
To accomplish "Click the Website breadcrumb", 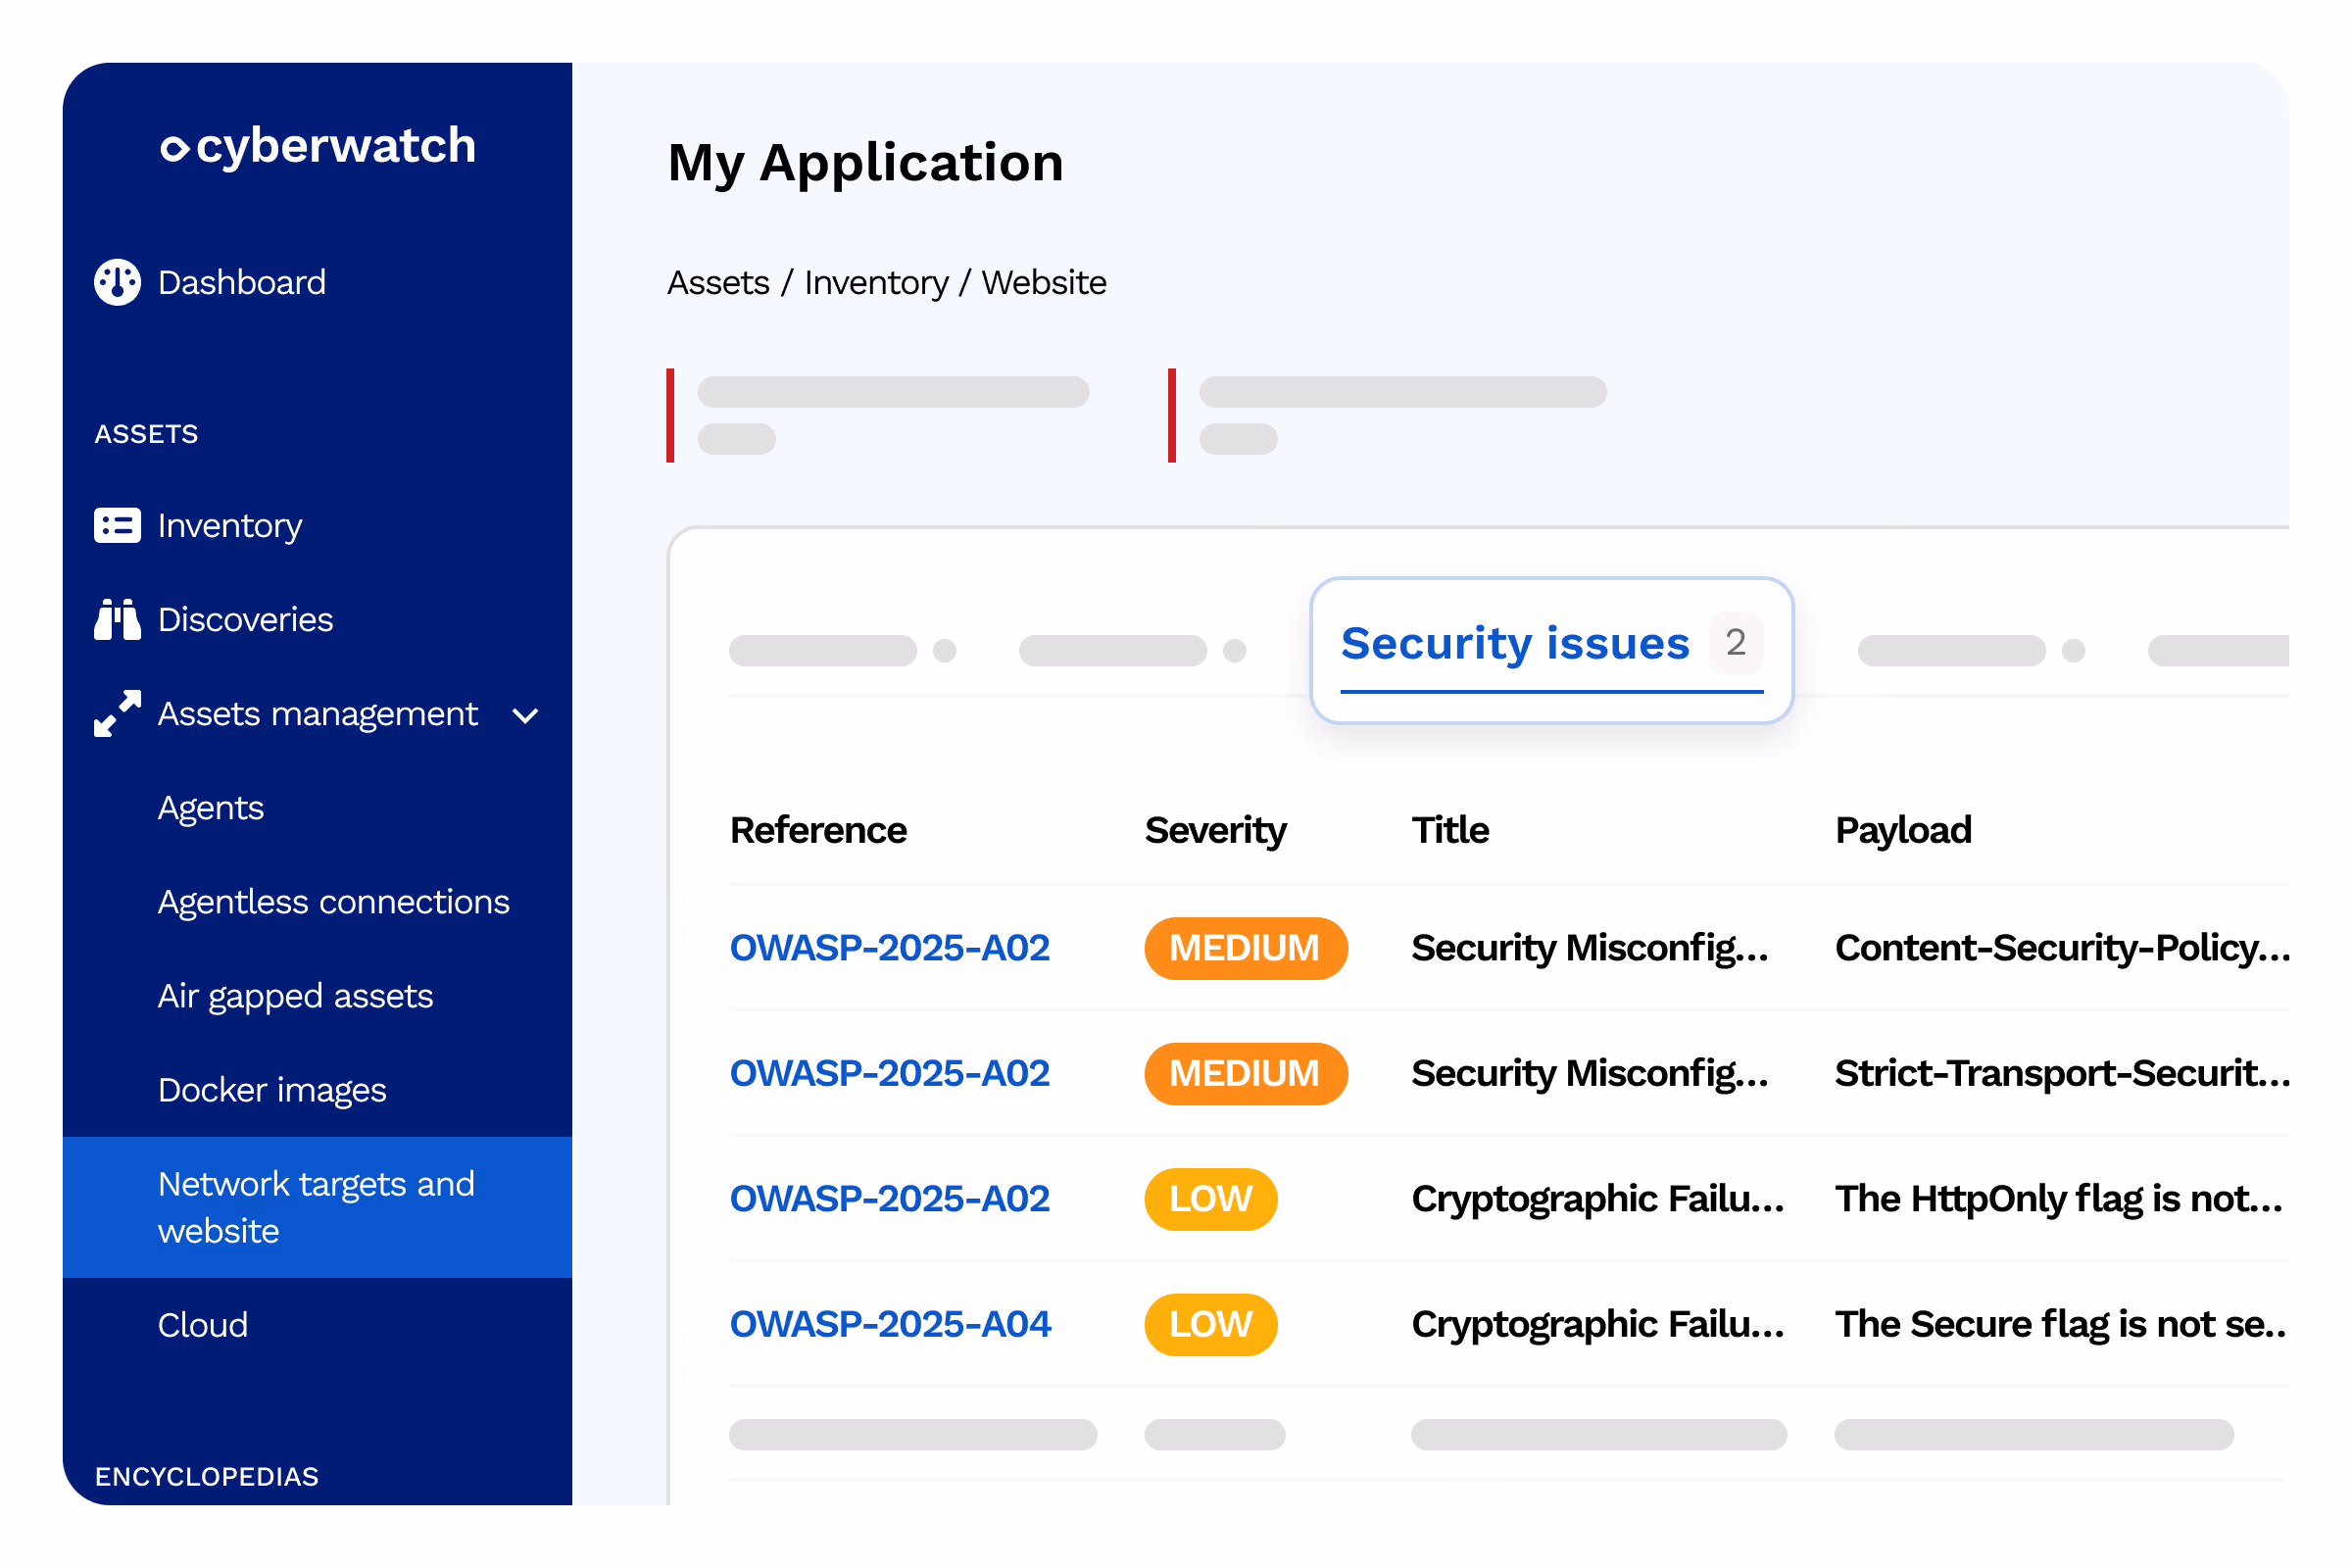I will click(x=1044, y=283).
